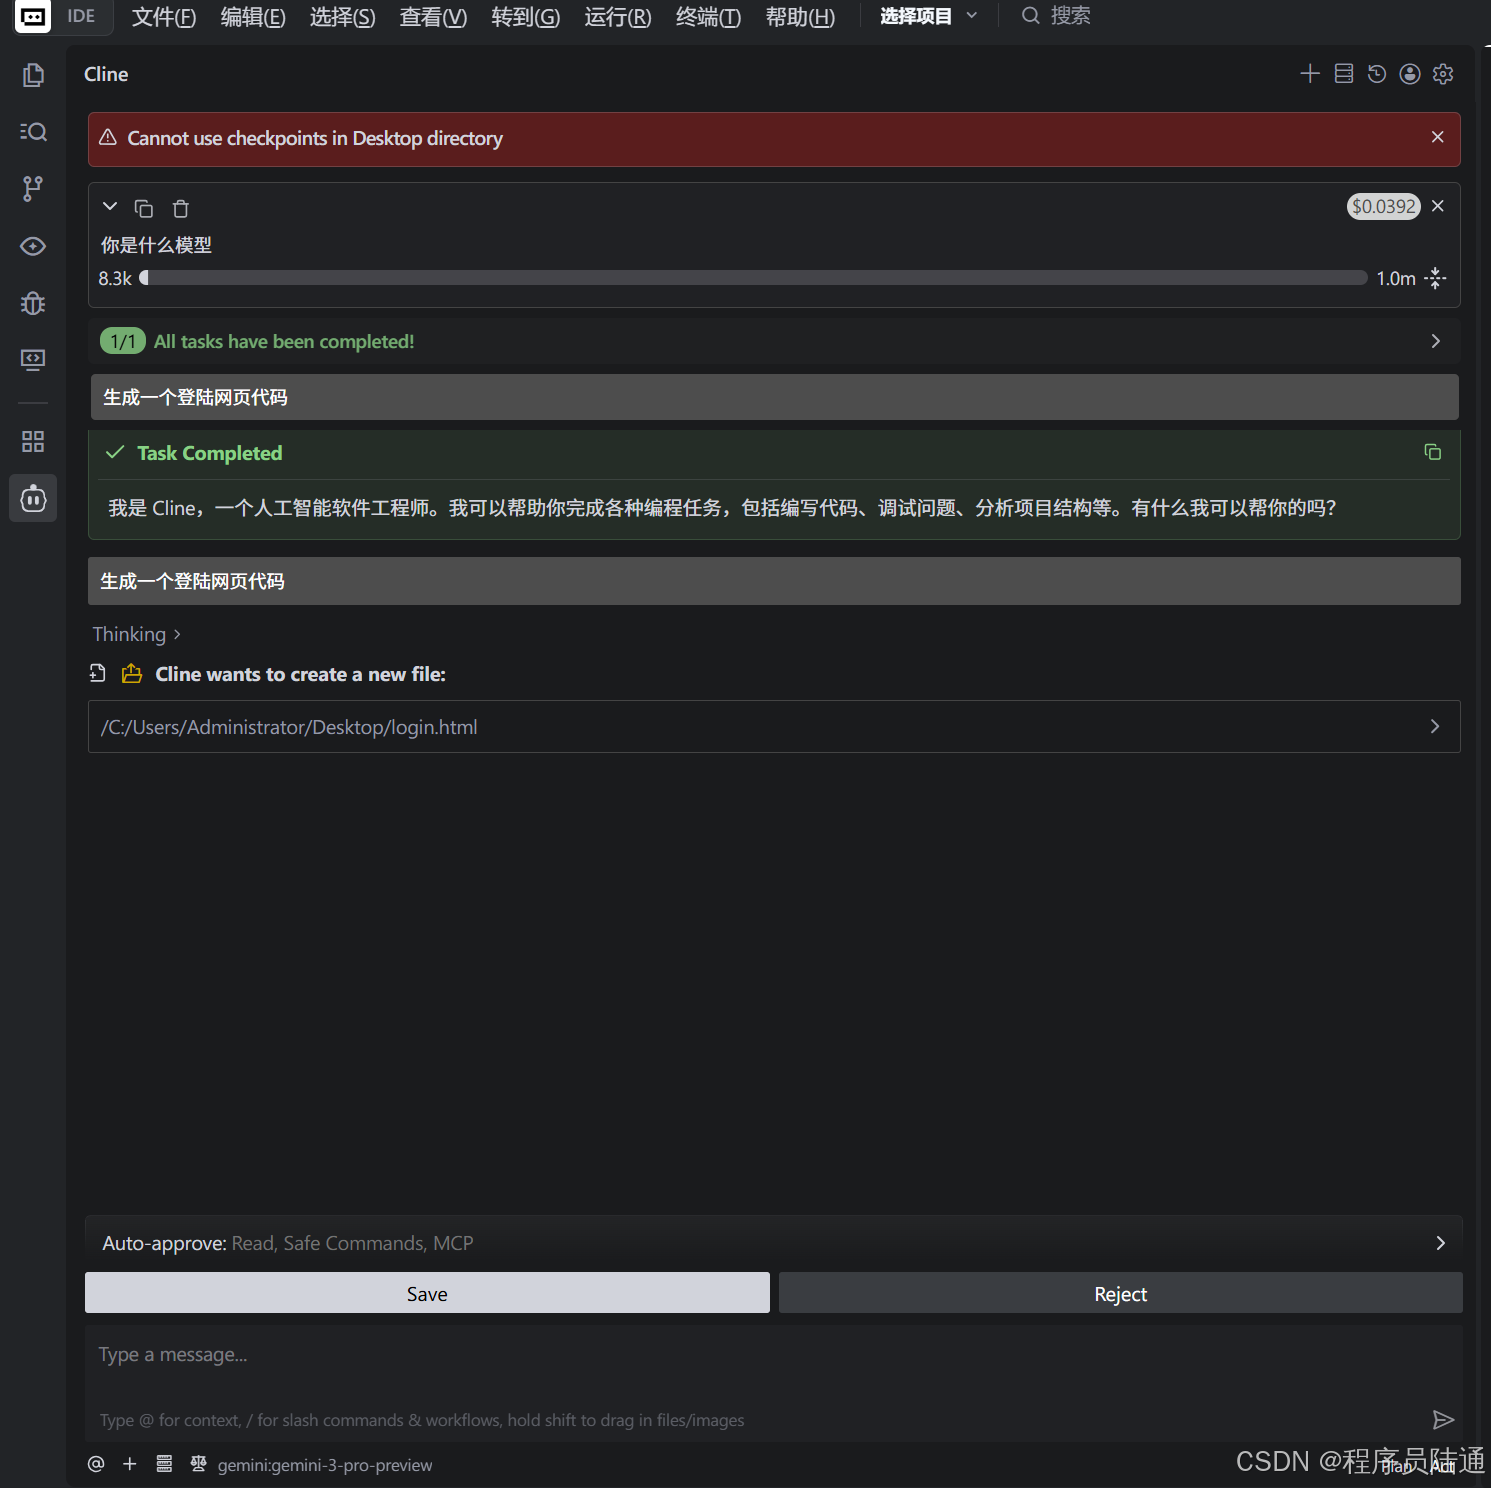Open the Extensions grid icon
This screenshot has height=1488, width=1491.
(33, 441)
